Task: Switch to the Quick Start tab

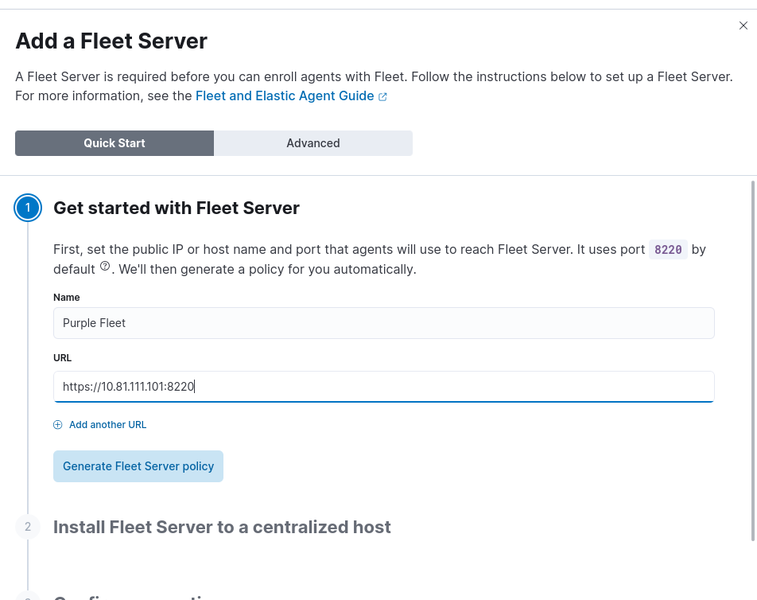Action: point(114,143)
